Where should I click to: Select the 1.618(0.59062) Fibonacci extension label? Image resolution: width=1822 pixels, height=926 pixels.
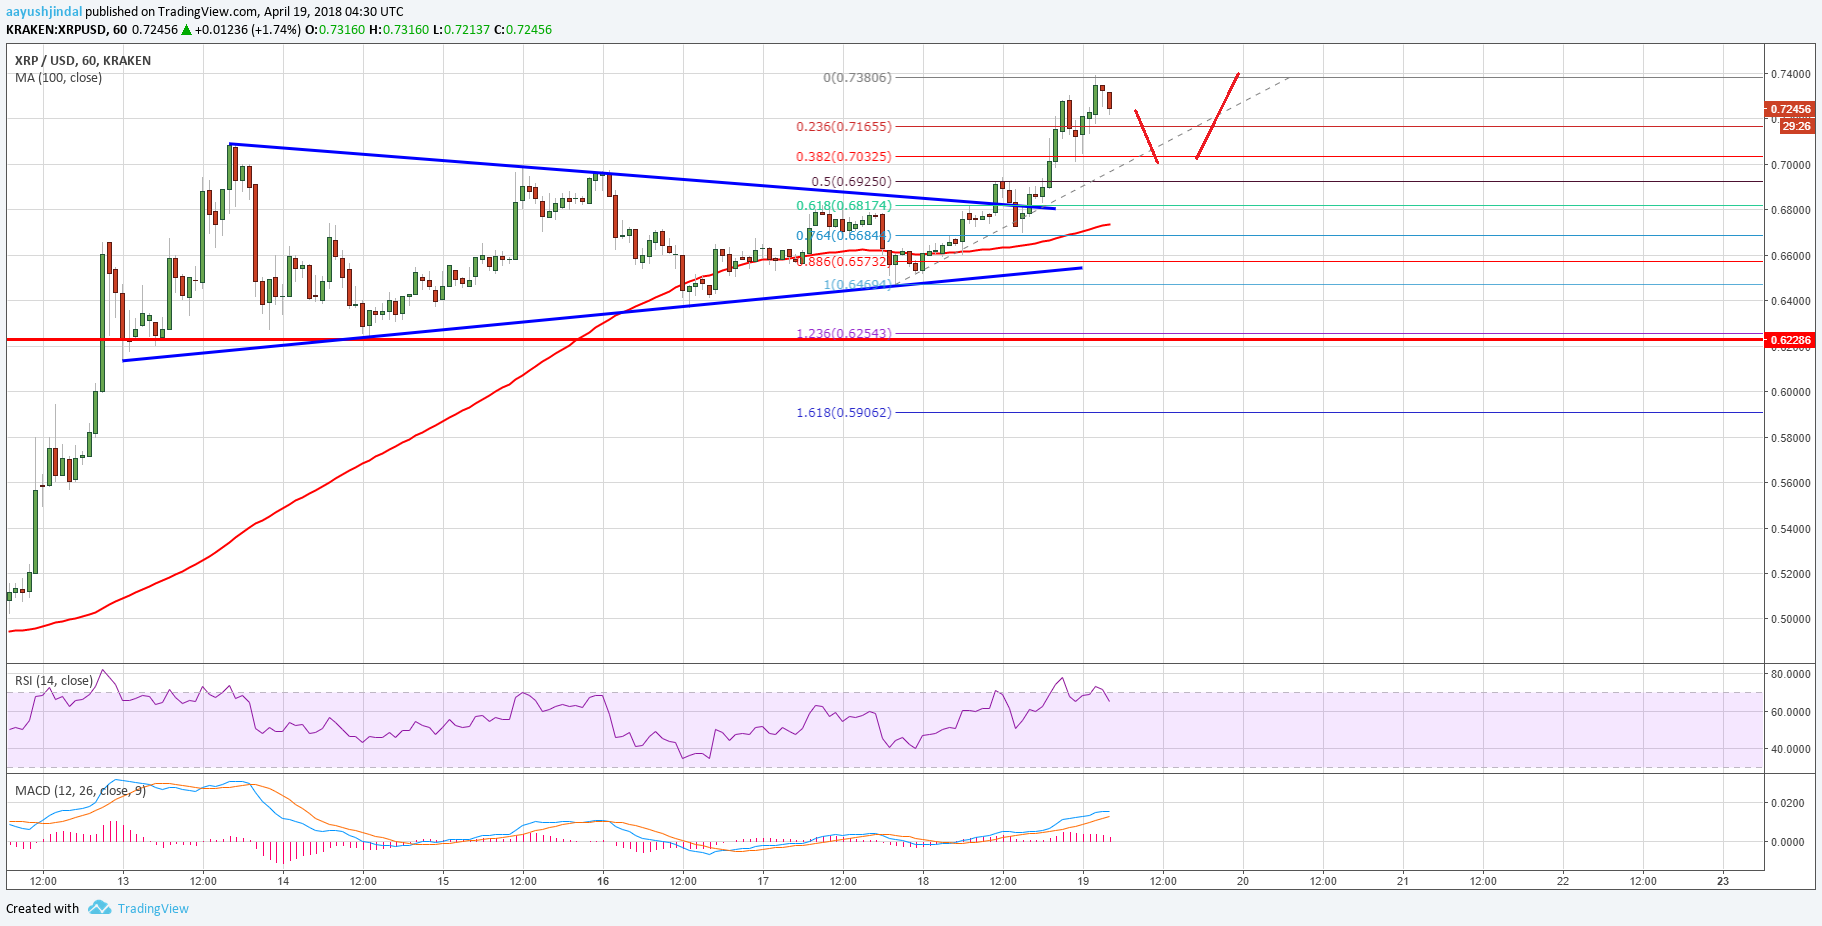pos(843,413)
